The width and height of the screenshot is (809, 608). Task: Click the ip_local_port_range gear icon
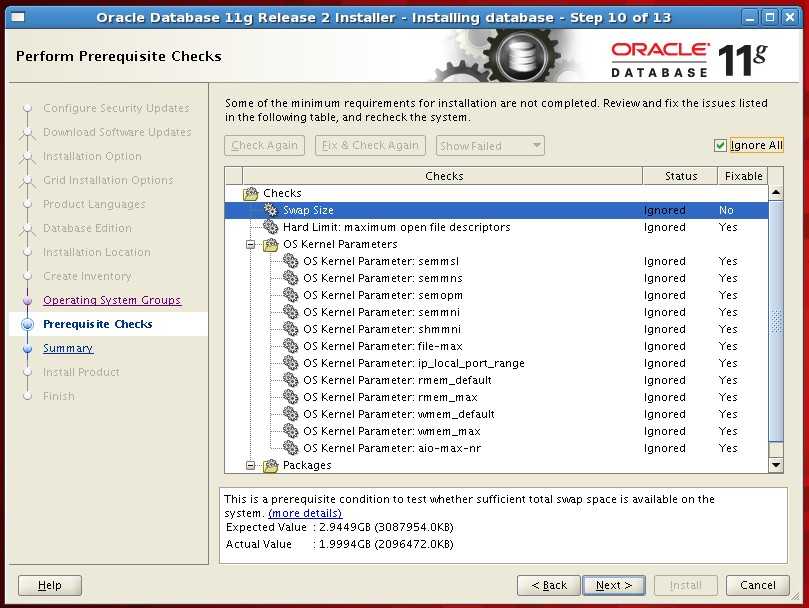tap(290, 363)
